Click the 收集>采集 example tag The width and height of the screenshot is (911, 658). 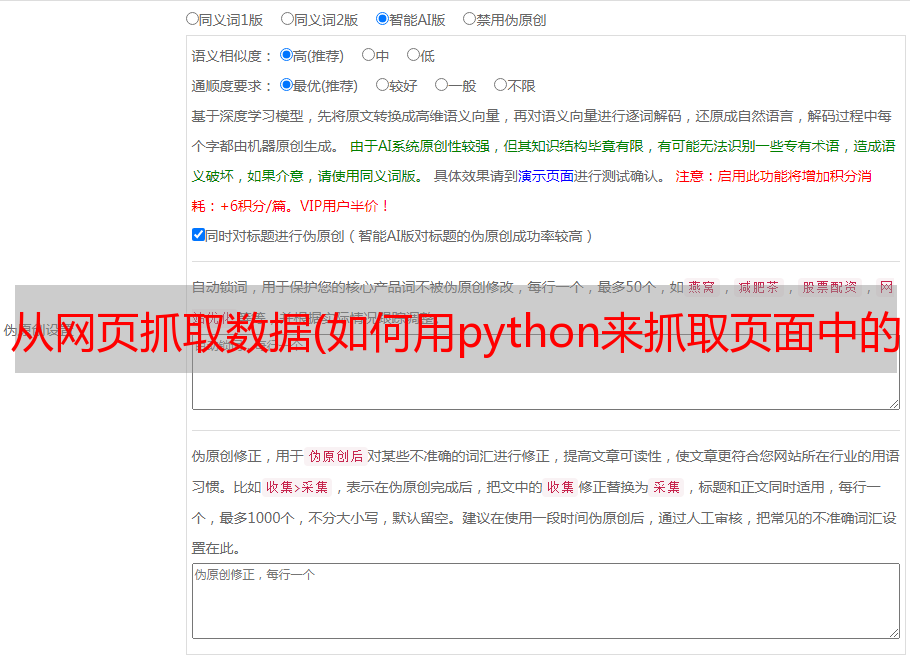coord(297,487)
